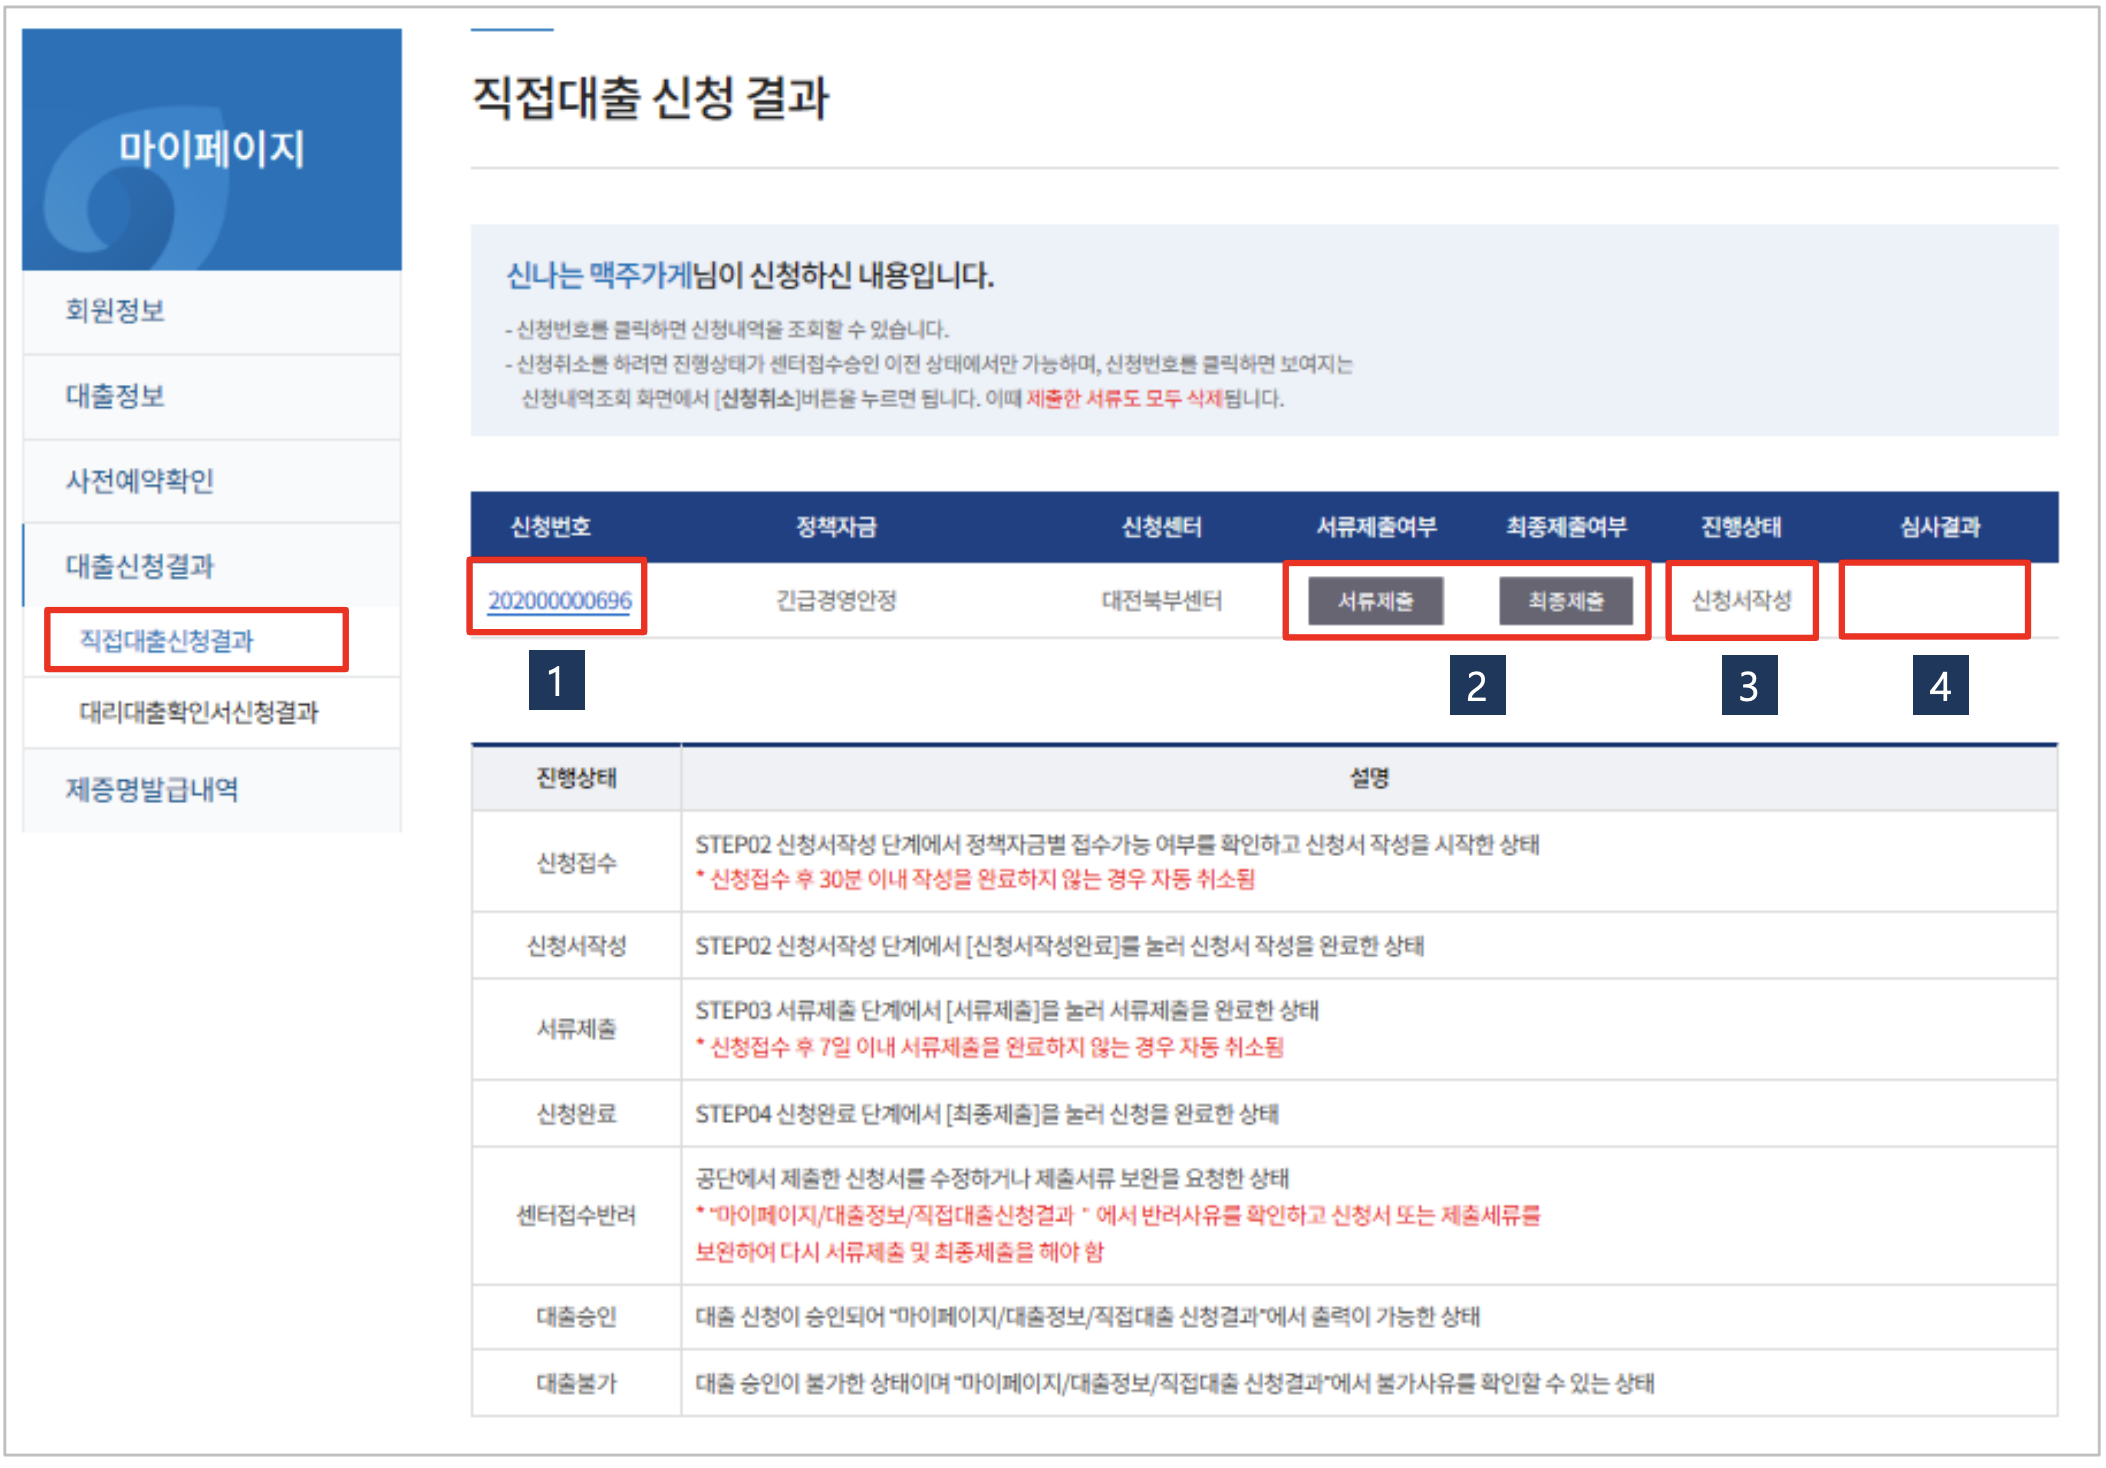Click the 신청서작성 status cell in application row
The image size is (2106, 1468).
(x=1741, y=600)
